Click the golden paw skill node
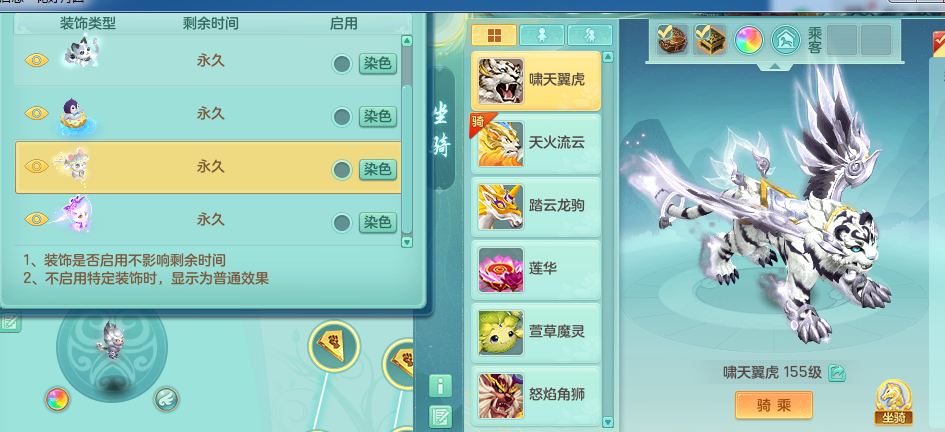 pyautogui.click(x=334, y=346)
